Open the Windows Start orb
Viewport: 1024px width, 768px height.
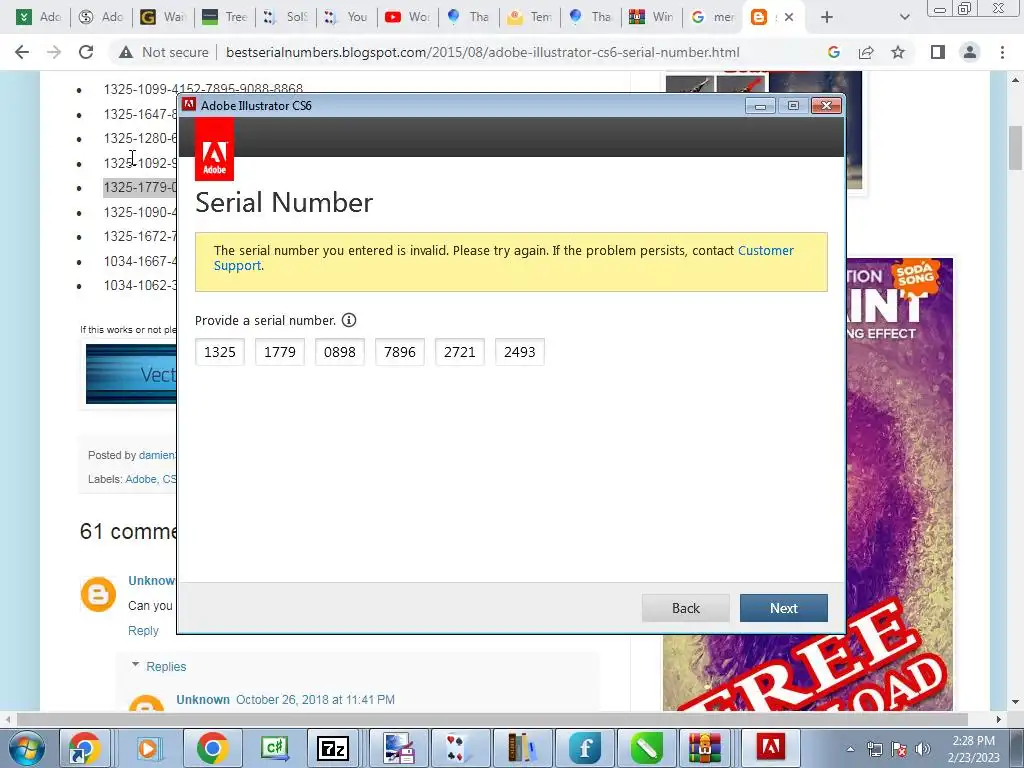pos(26,748)
